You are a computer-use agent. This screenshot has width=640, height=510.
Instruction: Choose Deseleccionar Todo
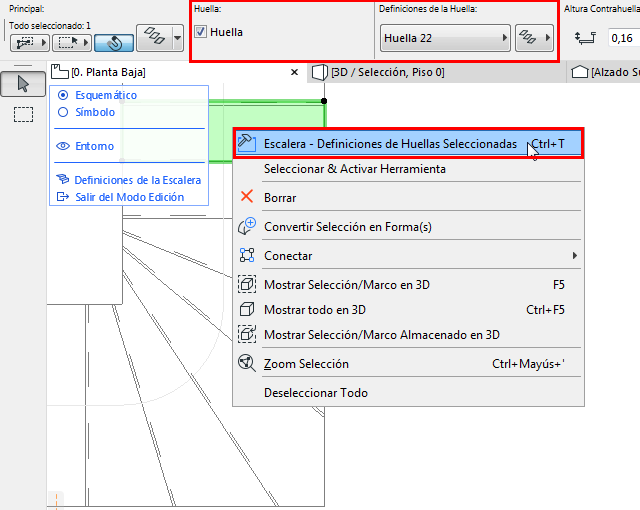[409, 392]
